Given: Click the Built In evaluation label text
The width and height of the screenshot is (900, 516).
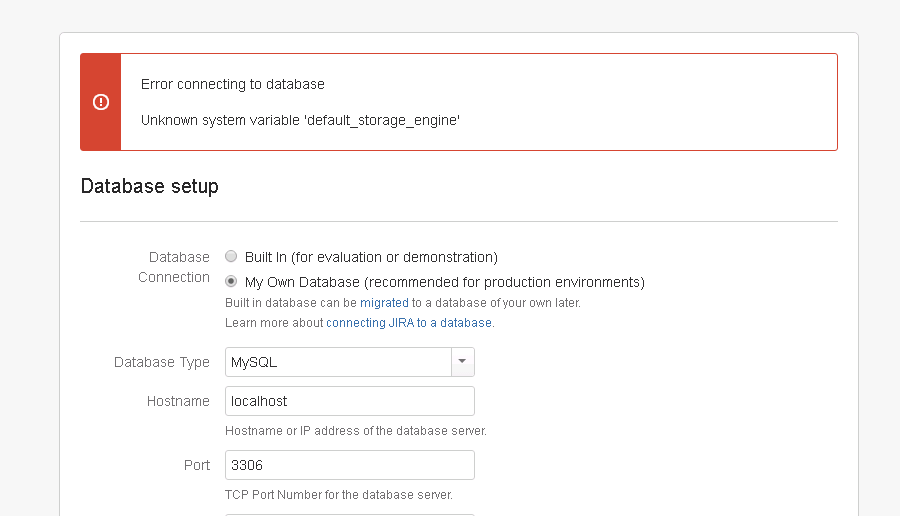Looking at the screenshot, I should [371, 257].
